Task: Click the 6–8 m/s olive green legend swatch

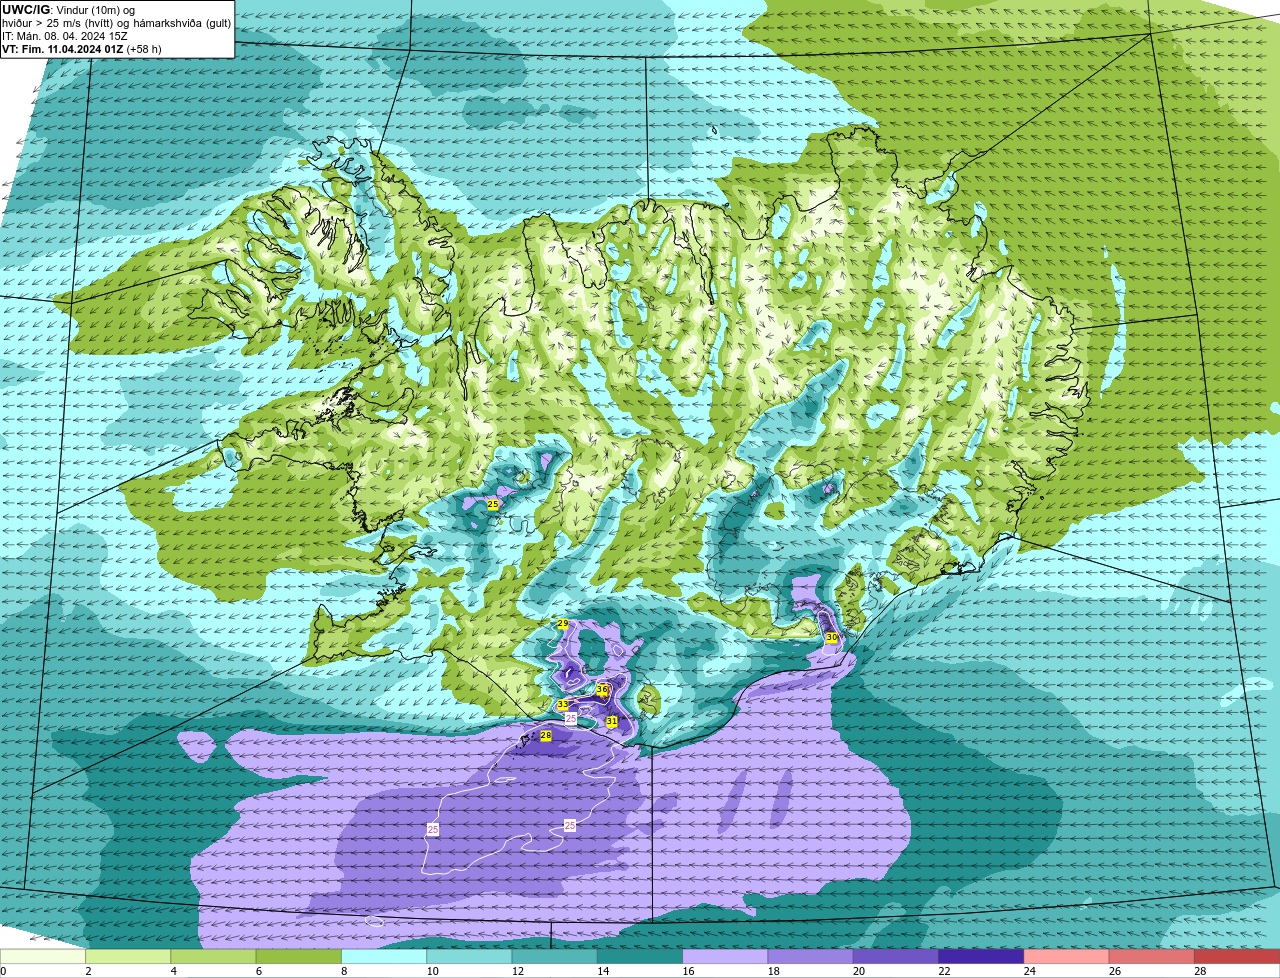Action: [299, 957]
